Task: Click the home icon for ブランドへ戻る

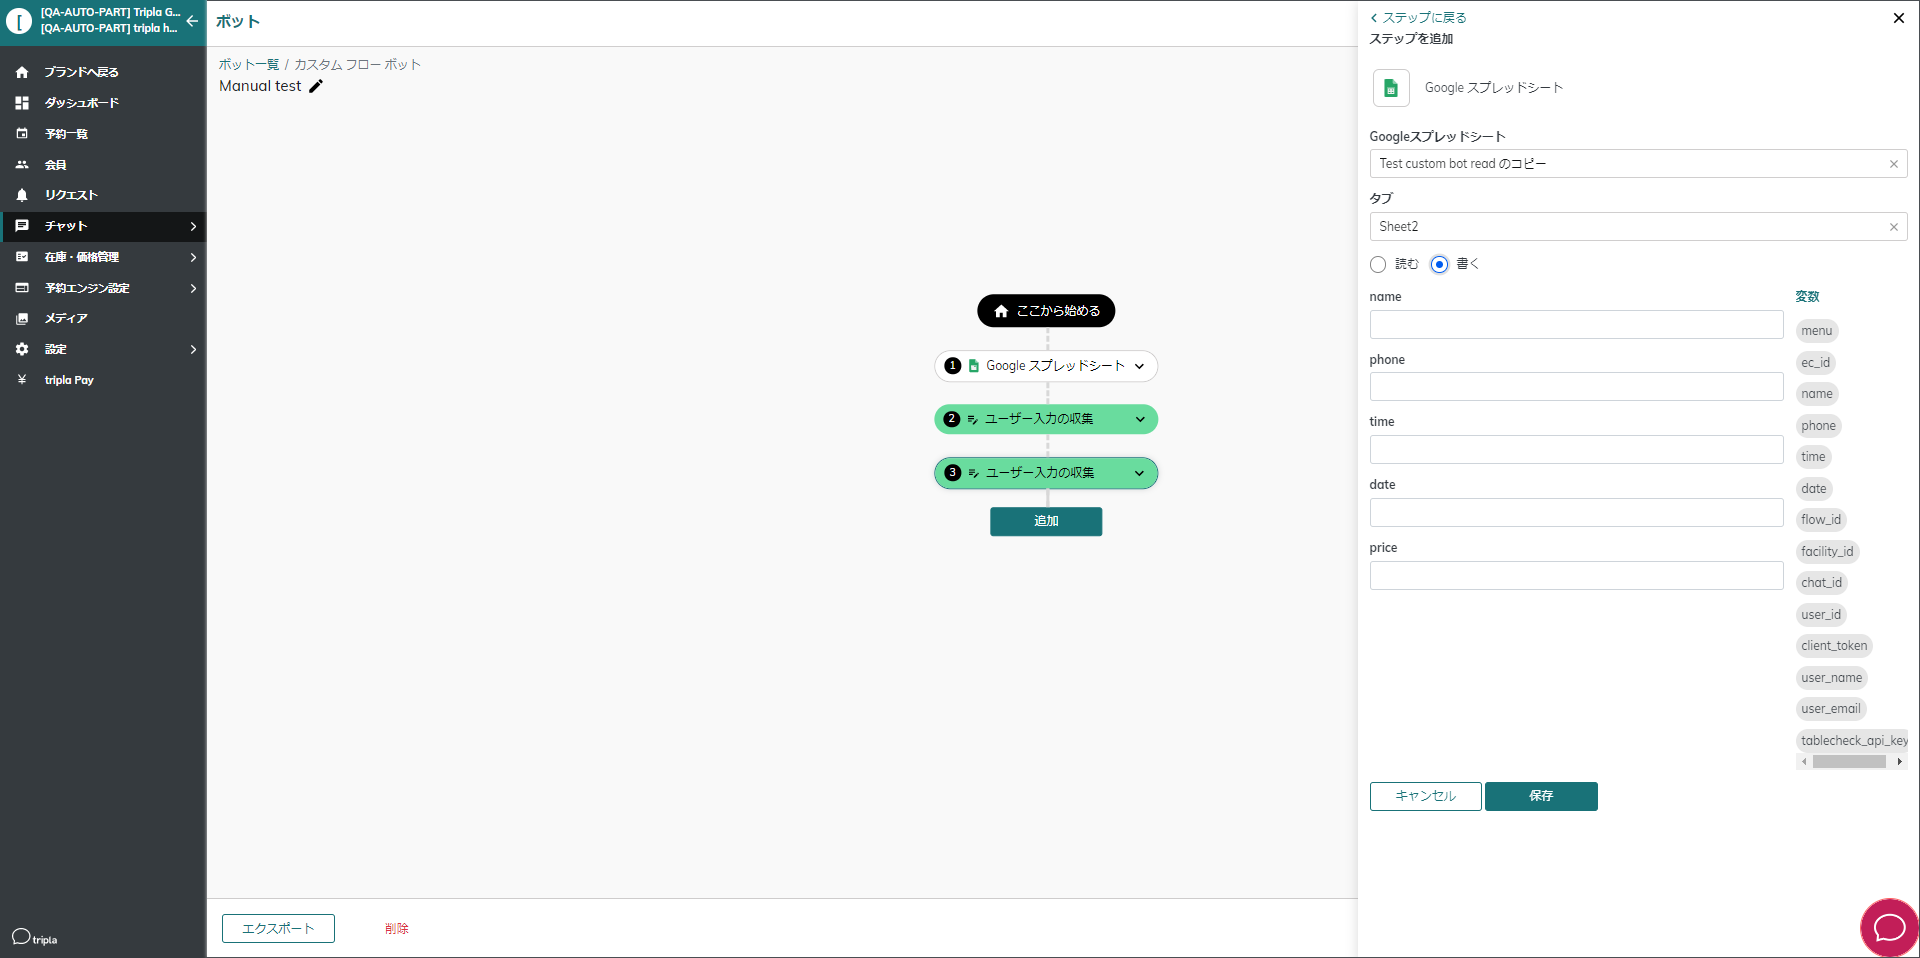Action: coord(22,72)
